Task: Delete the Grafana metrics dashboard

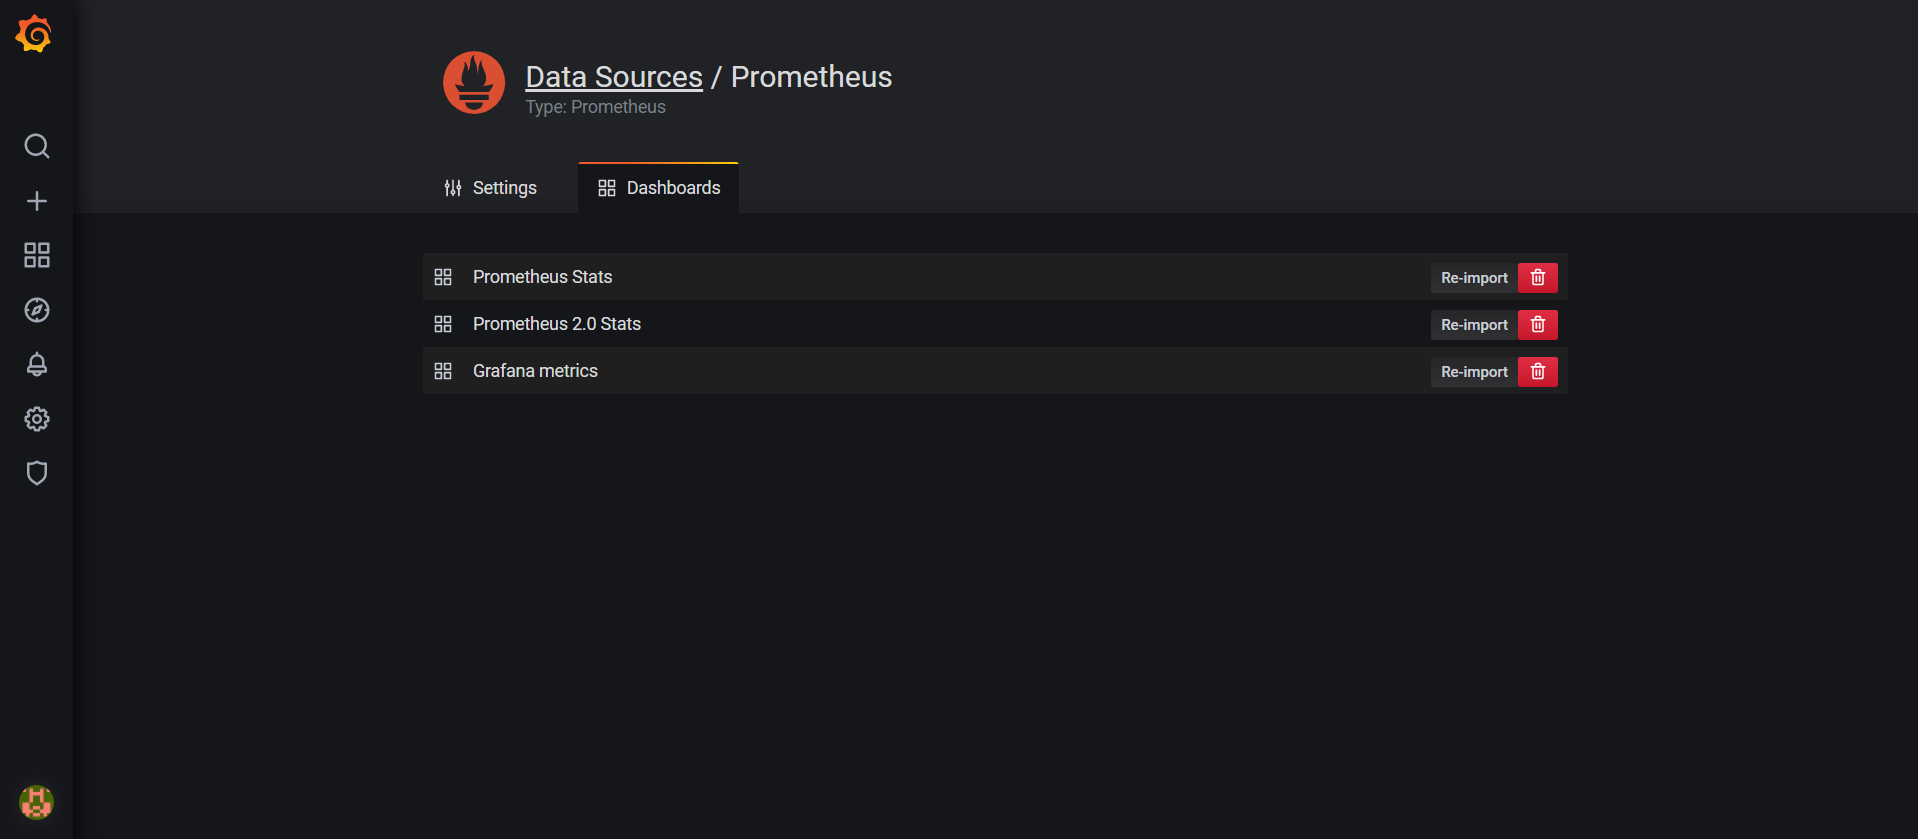Action: [x=1538, y=372]
